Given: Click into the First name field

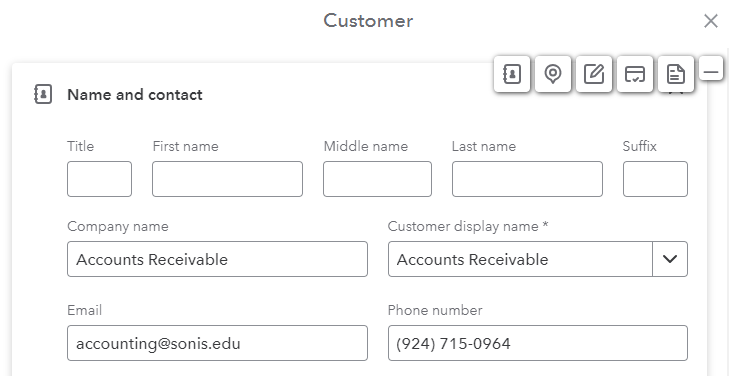Looking at the screenshot, I should click(x=227, y=179).
